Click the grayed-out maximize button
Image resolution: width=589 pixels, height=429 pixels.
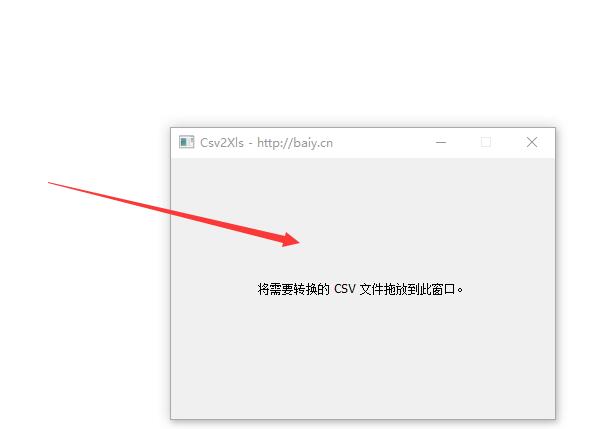click(486, 142)
